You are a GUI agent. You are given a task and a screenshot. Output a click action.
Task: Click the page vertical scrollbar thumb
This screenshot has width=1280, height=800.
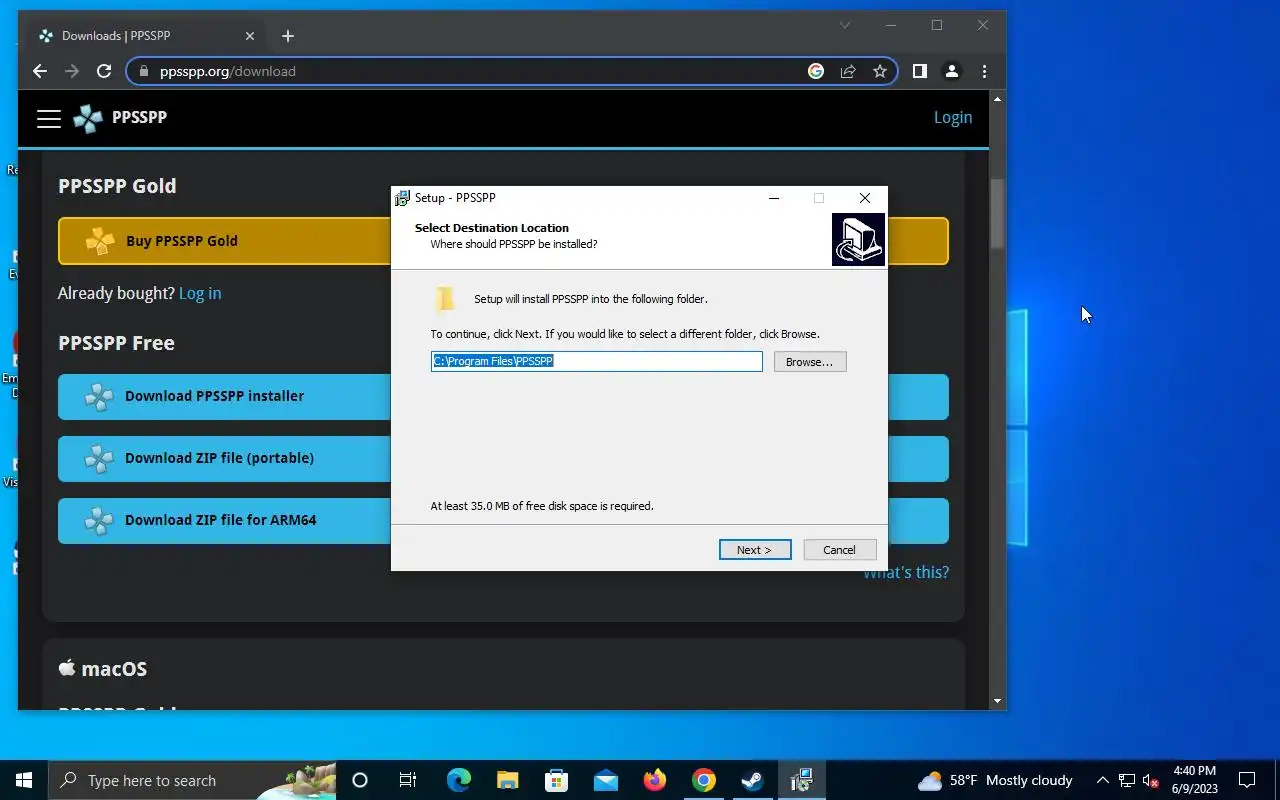click(997, 214)
